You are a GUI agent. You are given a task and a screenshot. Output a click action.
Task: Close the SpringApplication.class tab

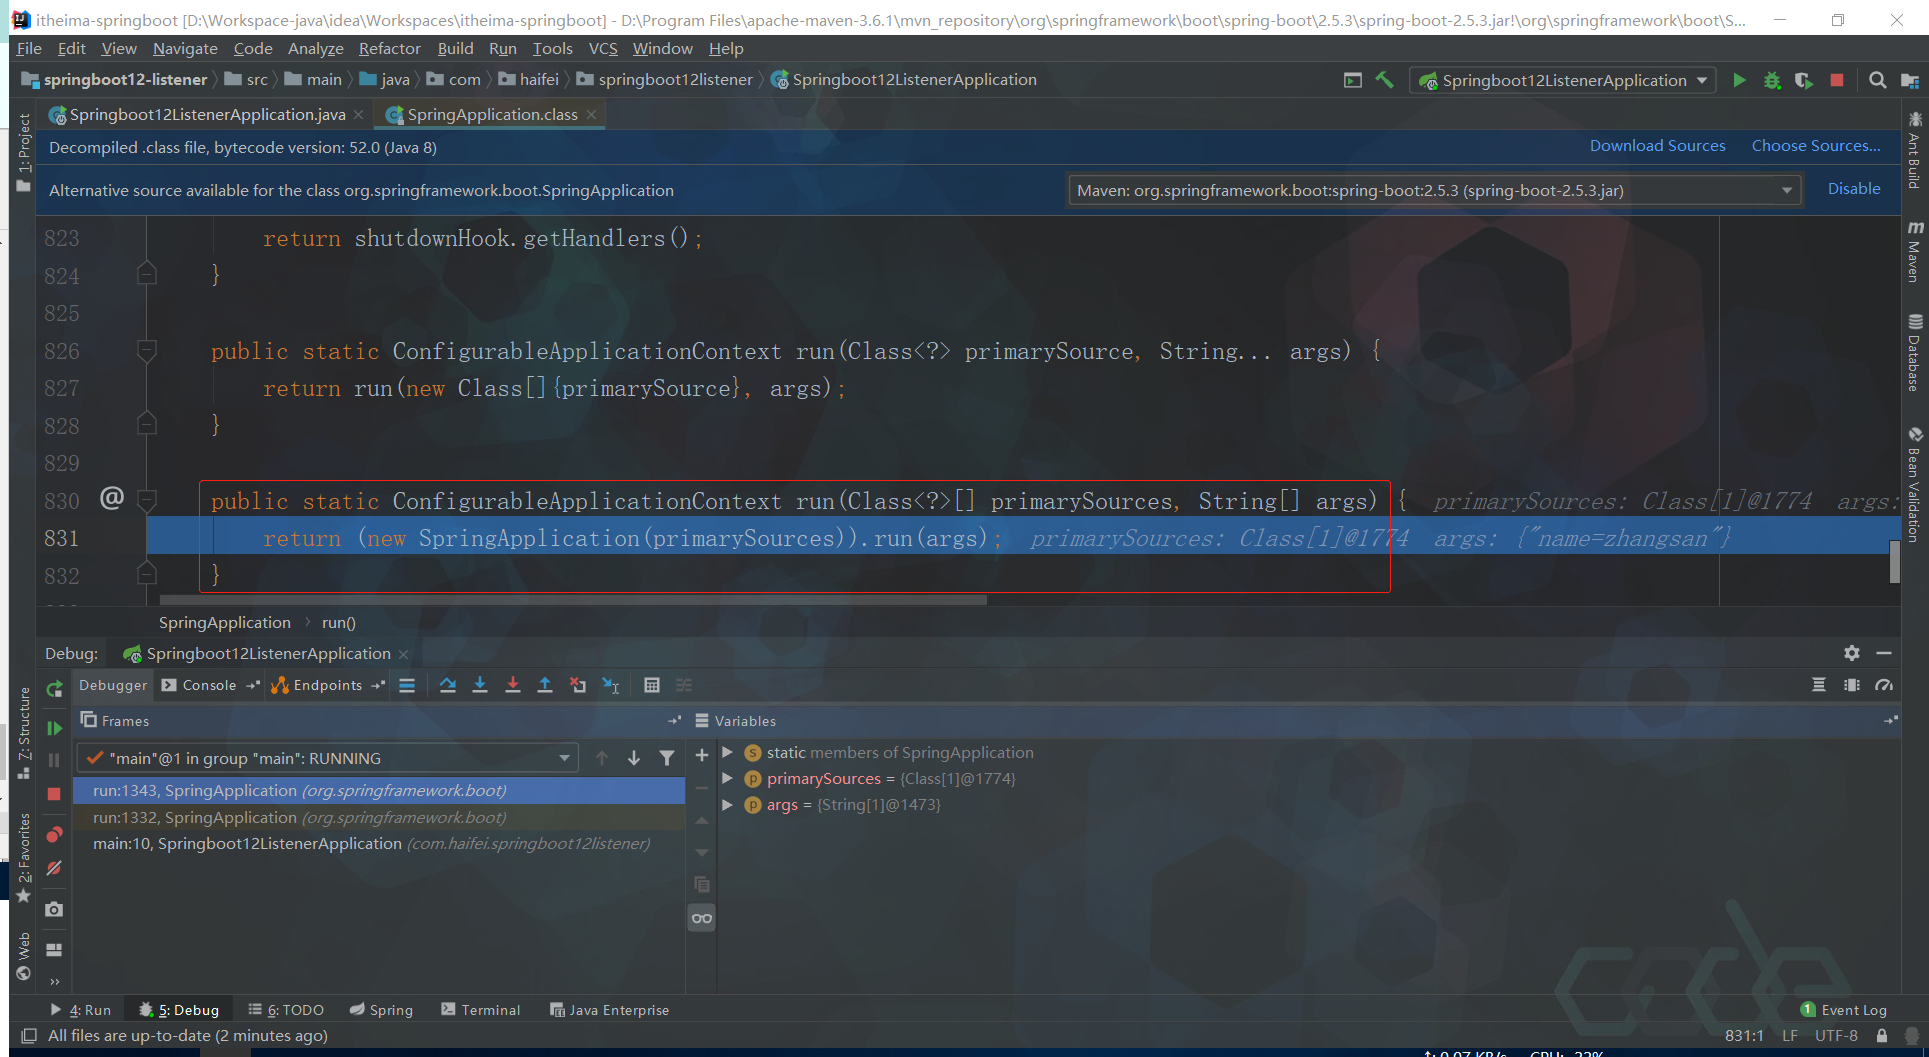point(592,115)
